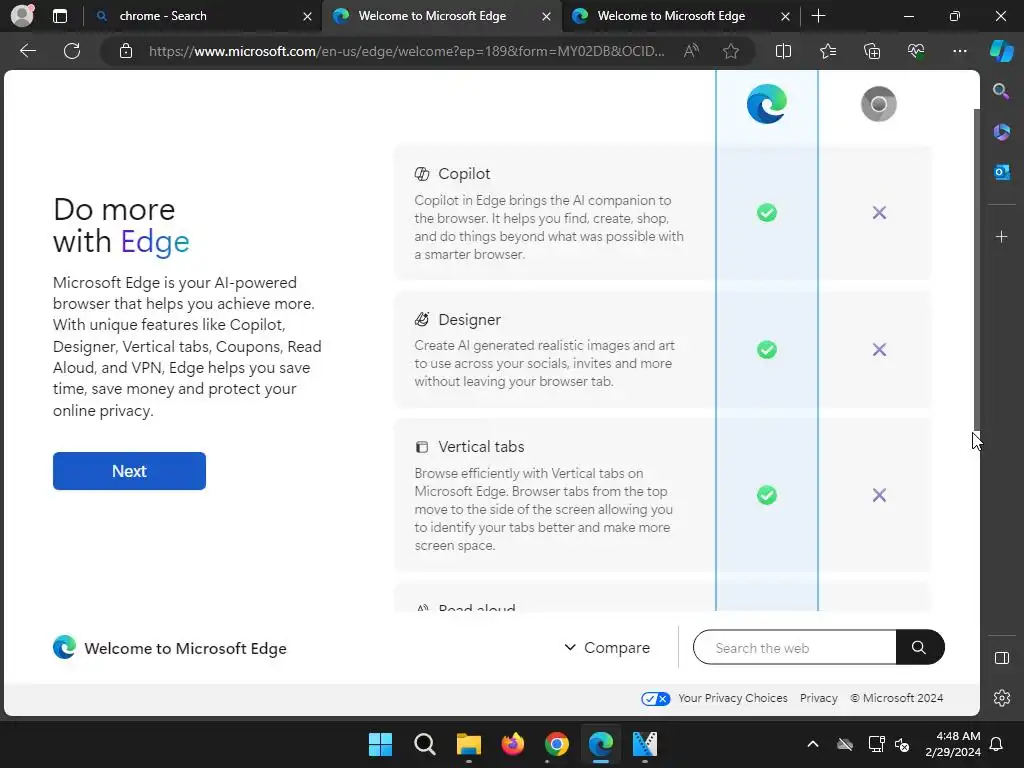Click the Your Privacy Choices toggle icon

point(655,699)
